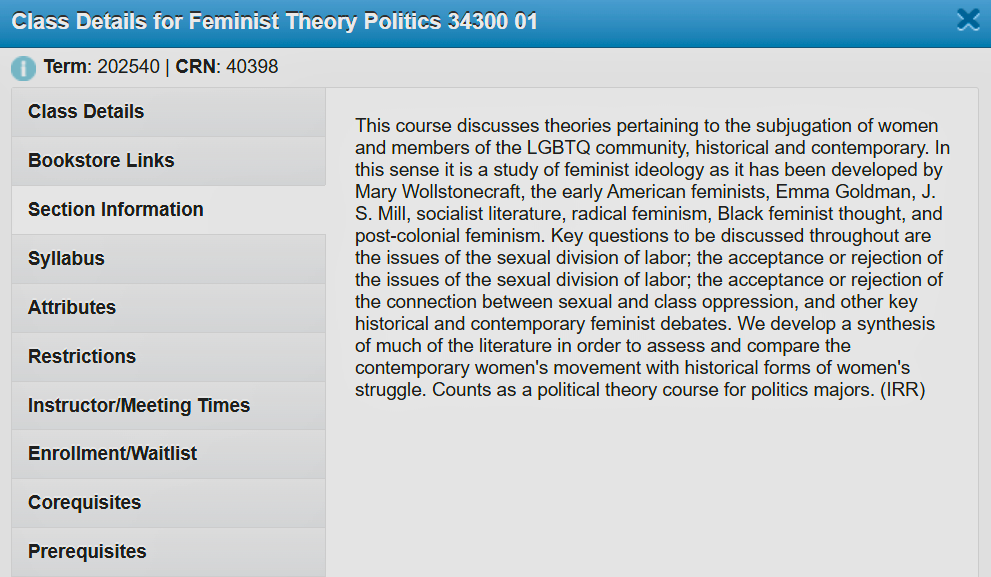Click the bold Term label
The width and height of the screenshot is (991, 577).
click(64, 66)
